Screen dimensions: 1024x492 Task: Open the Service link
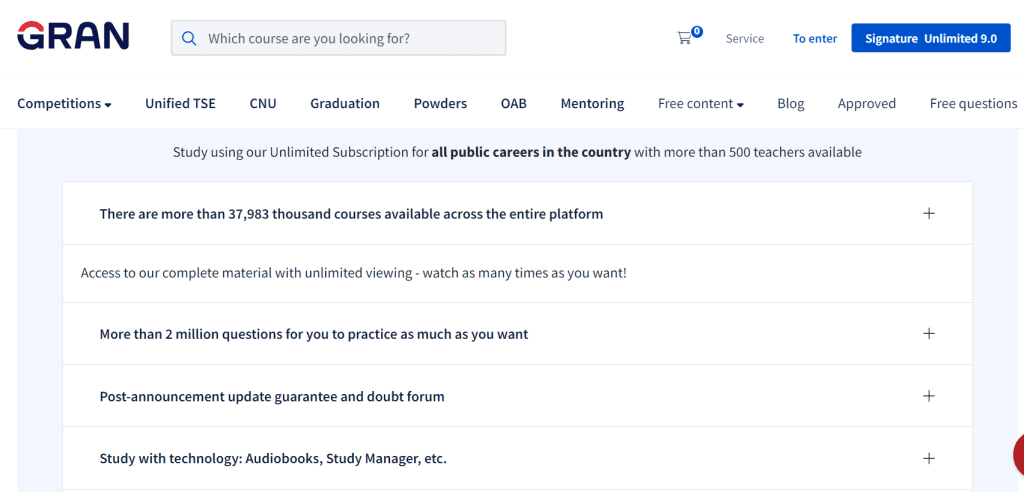click(x=744, y=38)
